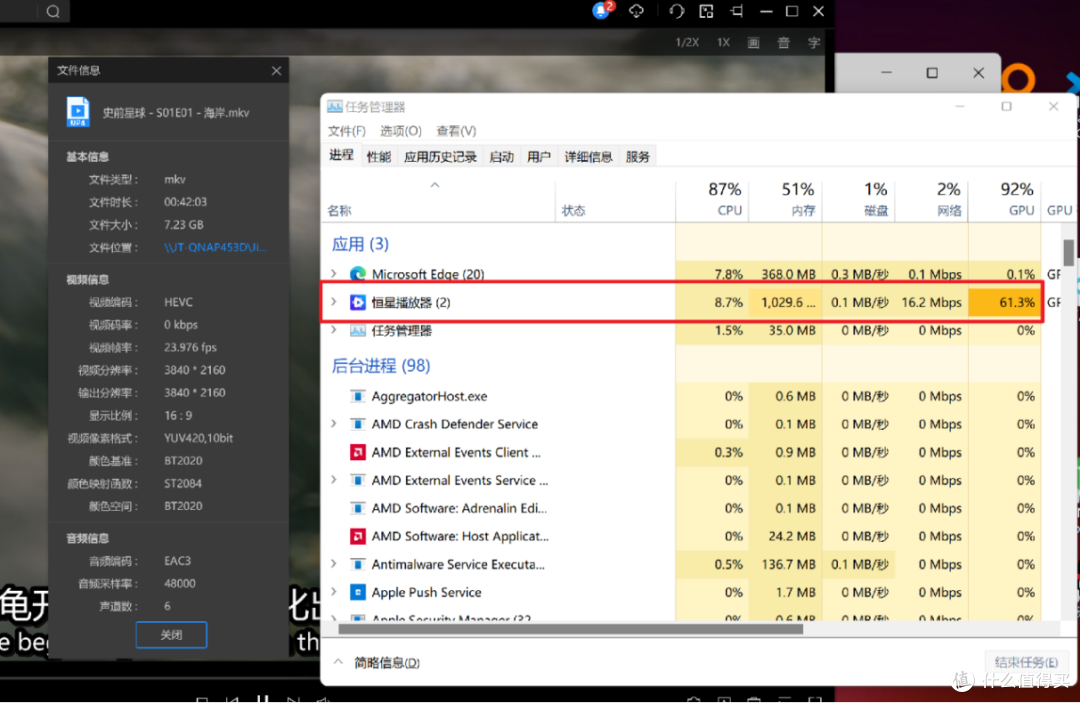
Task: Pause the video with the pause button
Action: pos(263,699)
